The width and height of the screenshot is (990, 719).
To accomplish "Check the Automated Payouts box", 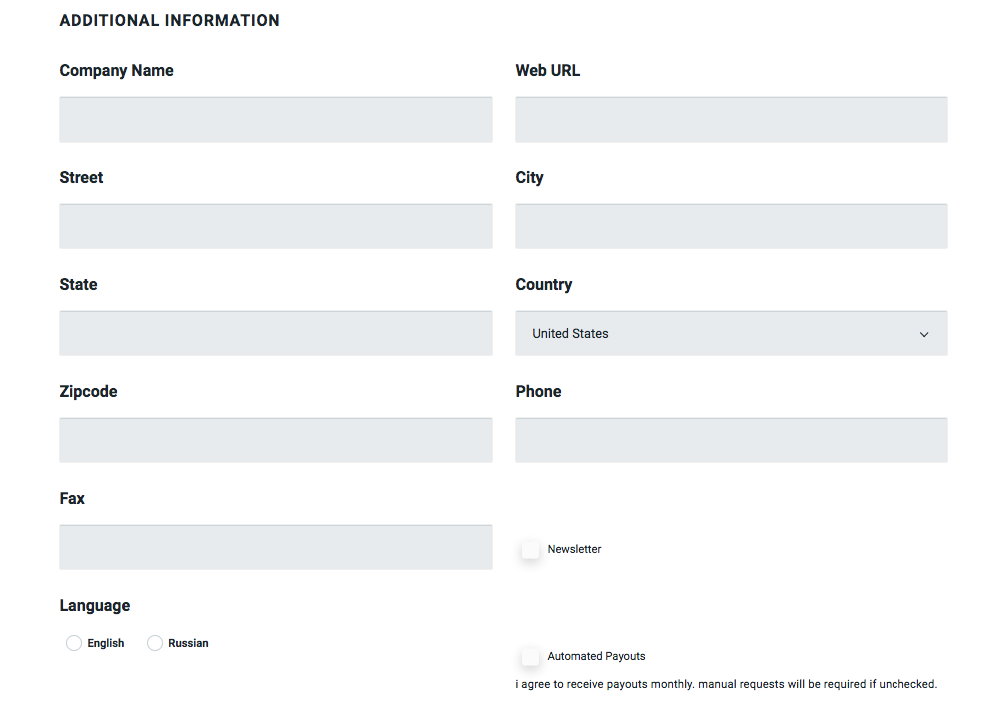I will [x=531, y=657].
